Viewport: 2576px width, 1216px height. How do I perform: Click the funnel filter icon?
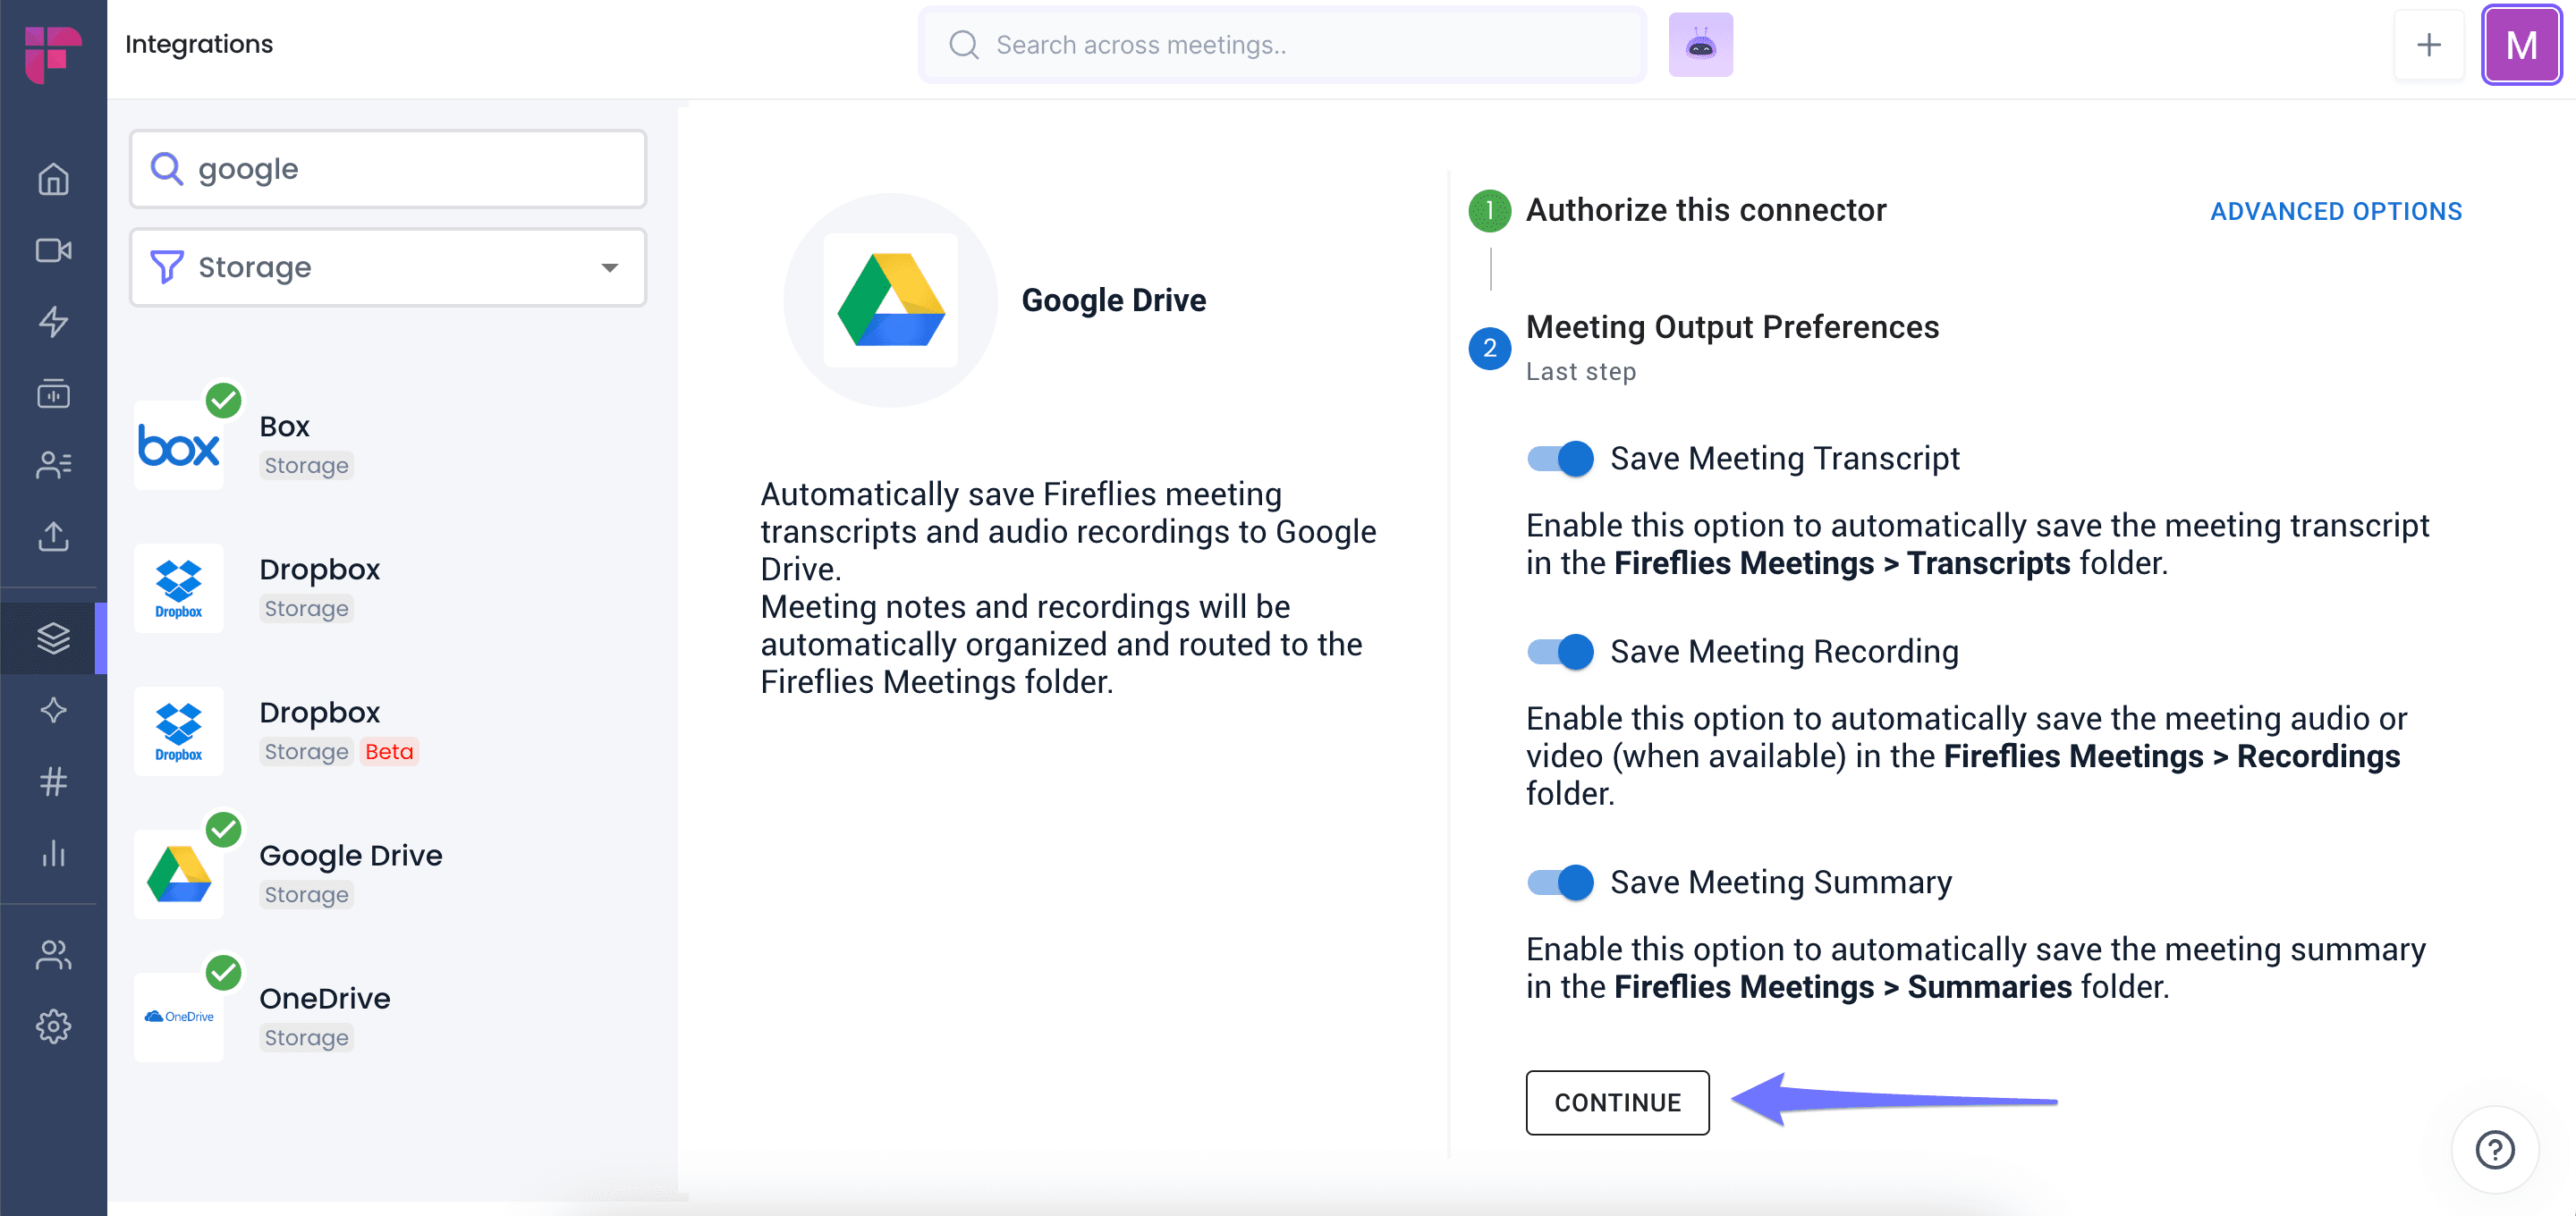[166, 267]
